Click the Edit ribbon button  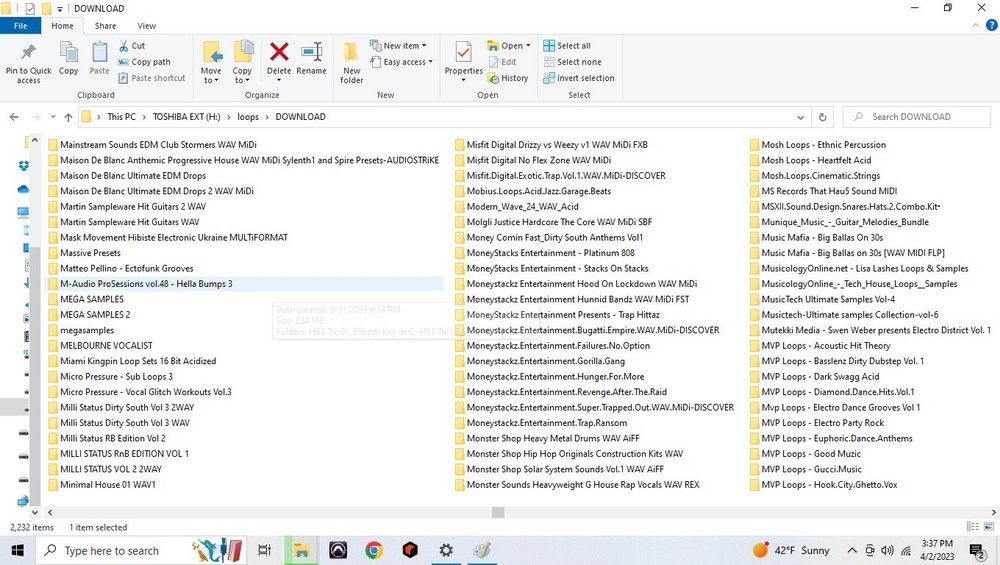coord(503,62)
